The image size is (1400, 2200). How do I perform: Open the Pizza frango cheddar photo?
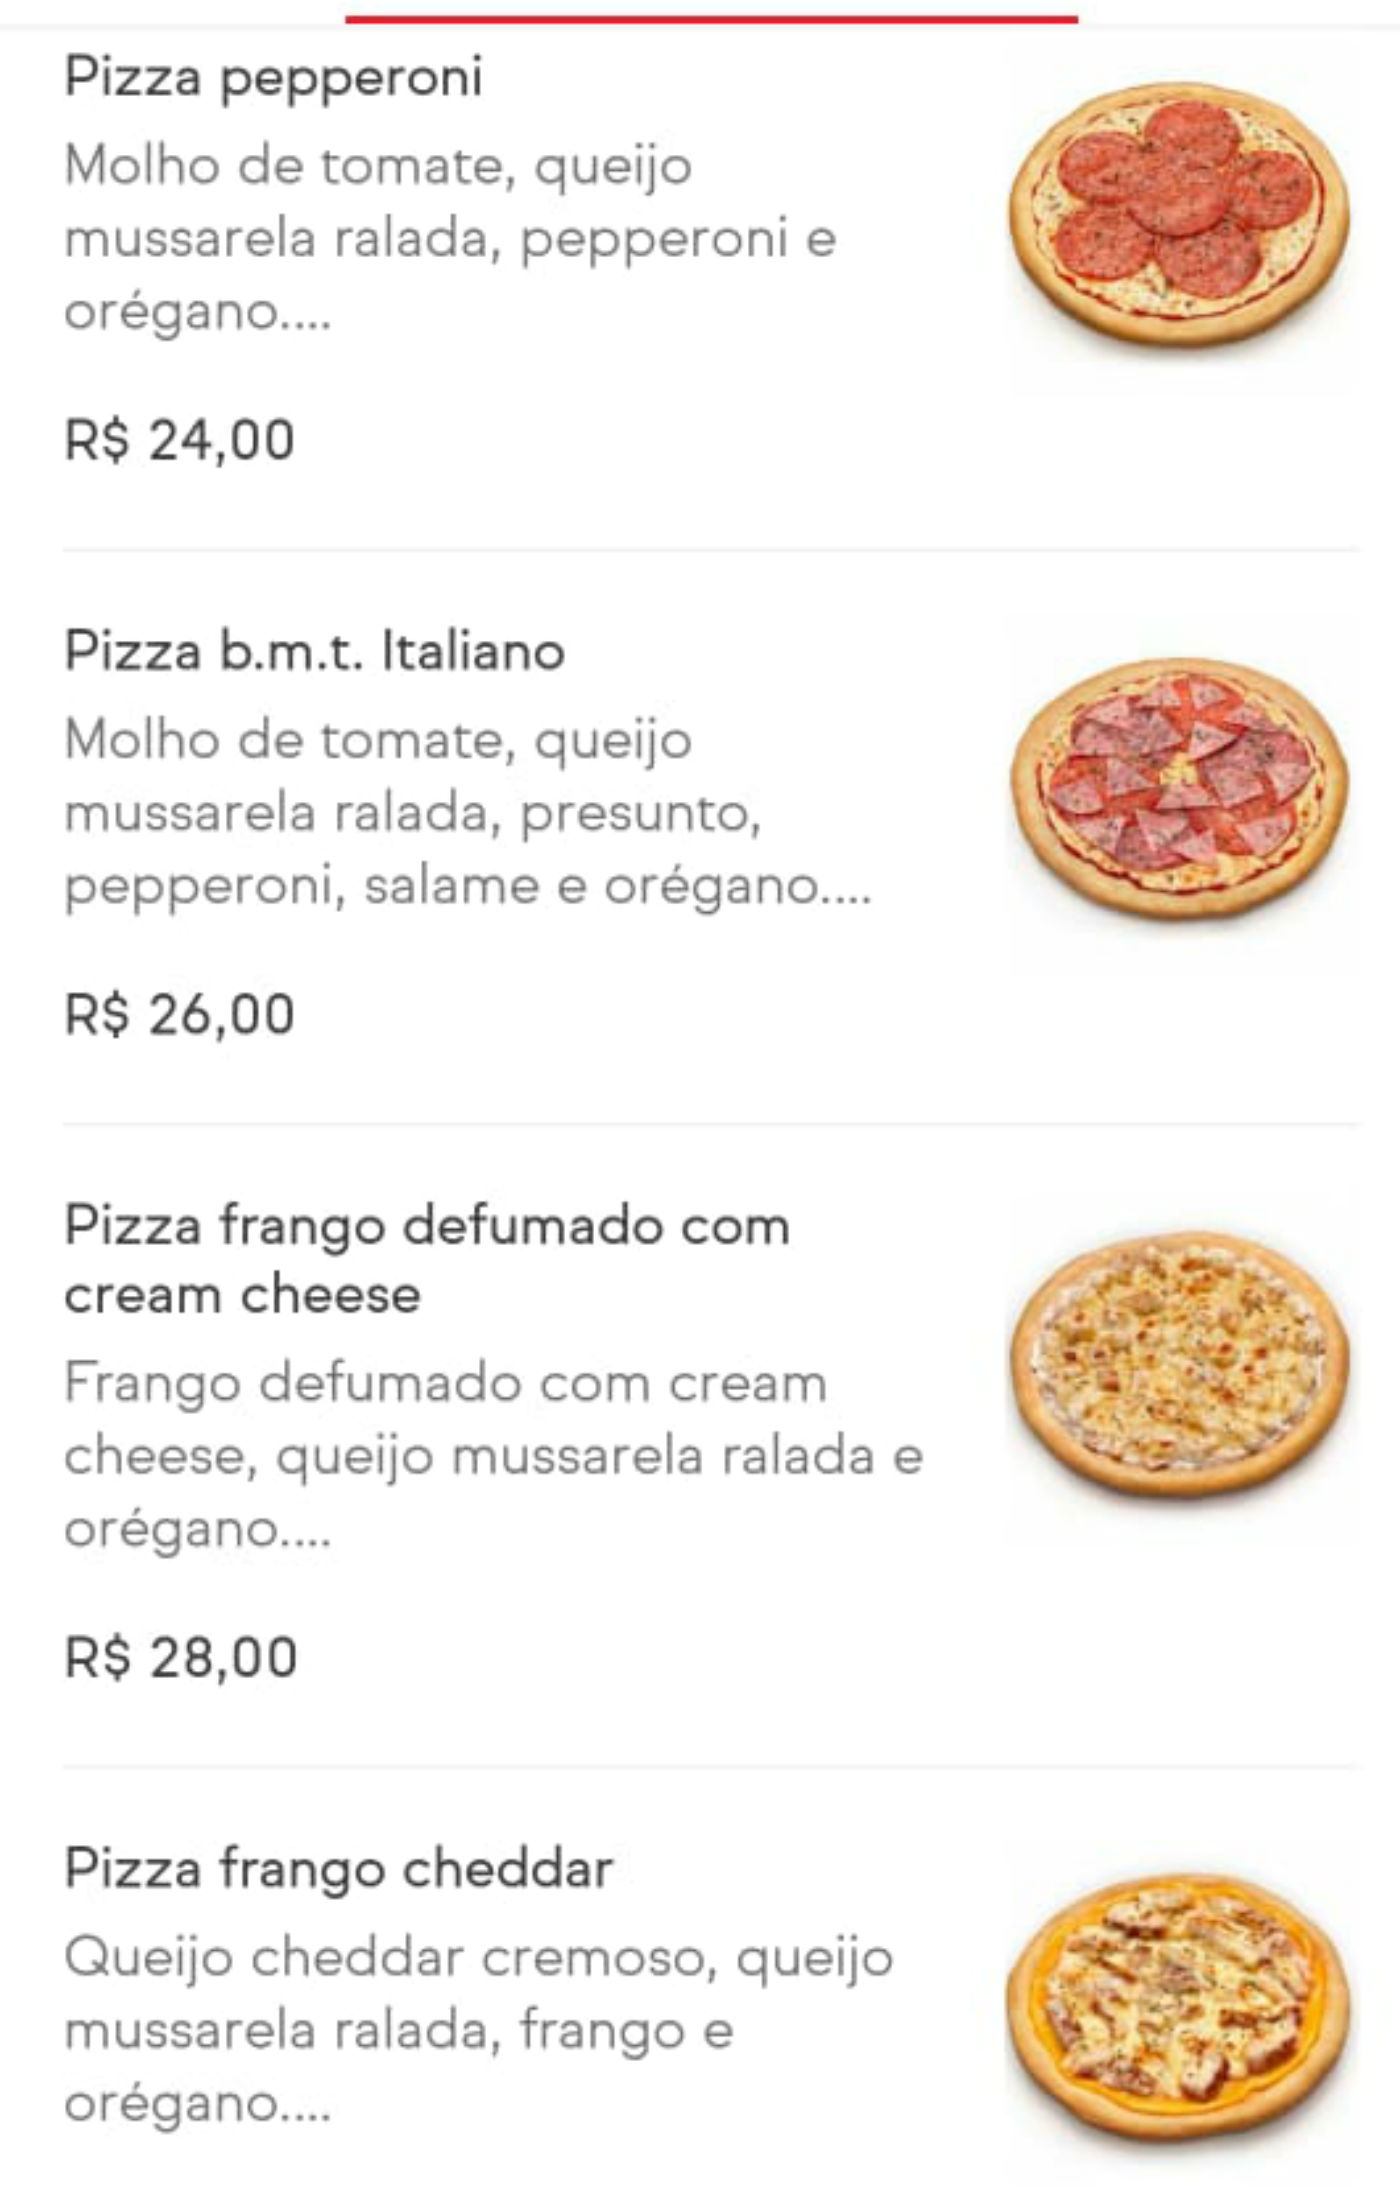[x=1178, y=2010]
